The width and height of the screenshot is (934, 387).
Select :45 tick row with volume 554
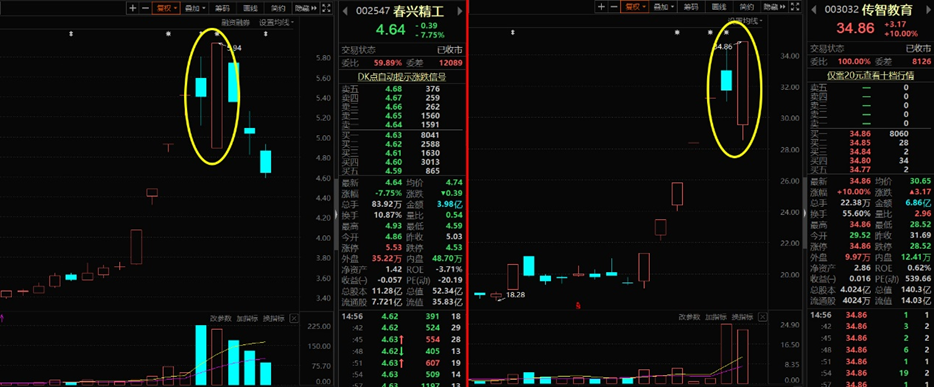click(x=402, y=340)
